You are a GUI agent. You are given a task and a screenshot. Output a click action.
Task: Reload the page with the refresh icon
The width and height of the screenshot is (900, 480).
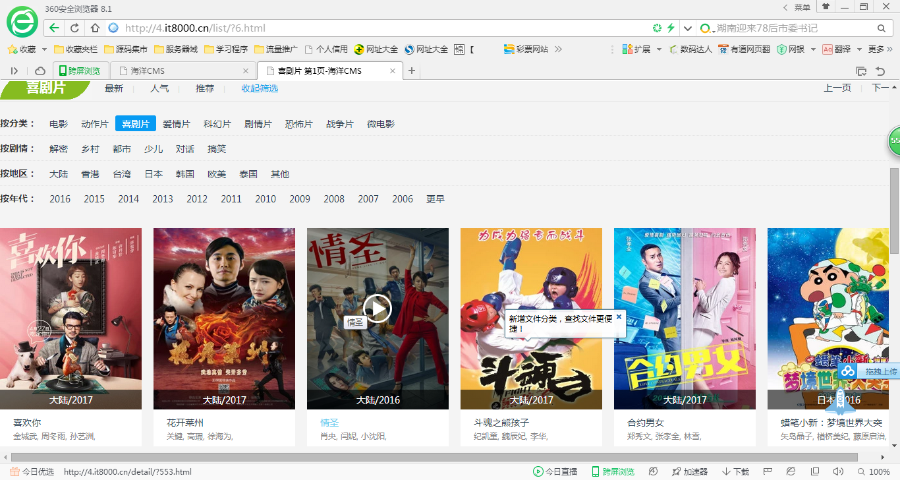75,28
